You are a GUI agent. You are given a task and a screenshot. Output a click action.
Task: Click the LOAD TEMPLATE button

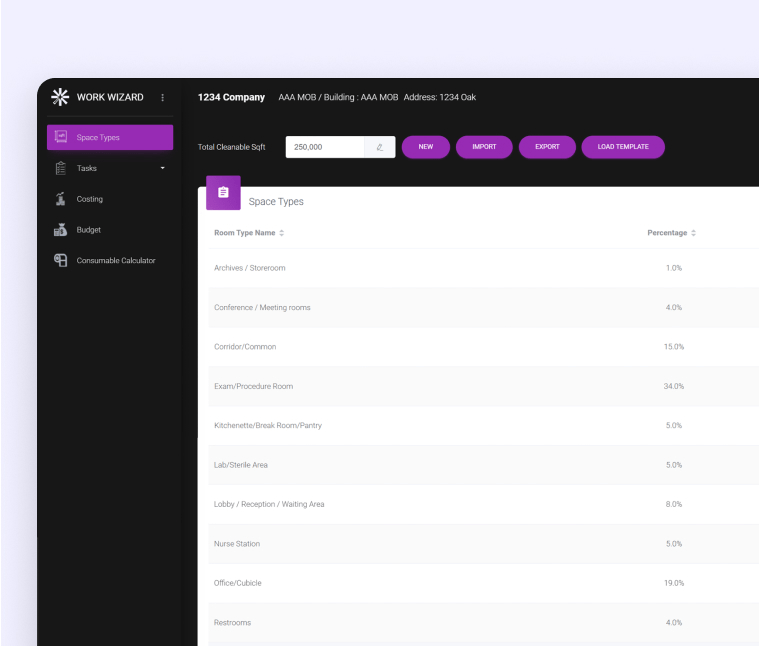pos(623,147)
